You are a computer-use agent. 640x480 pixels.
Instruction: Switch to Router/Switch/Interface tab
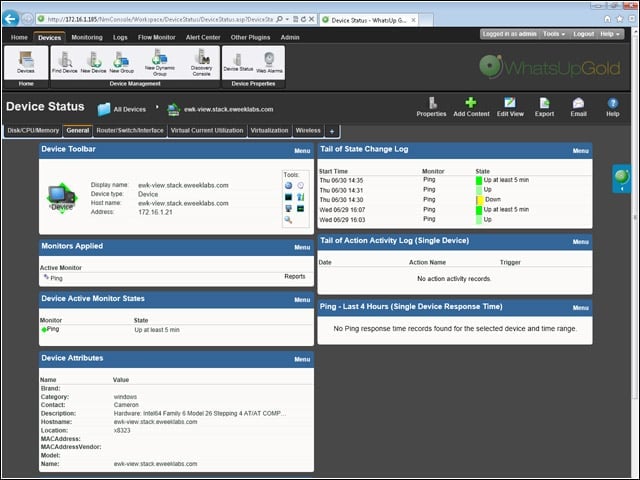tap(130, 131)
